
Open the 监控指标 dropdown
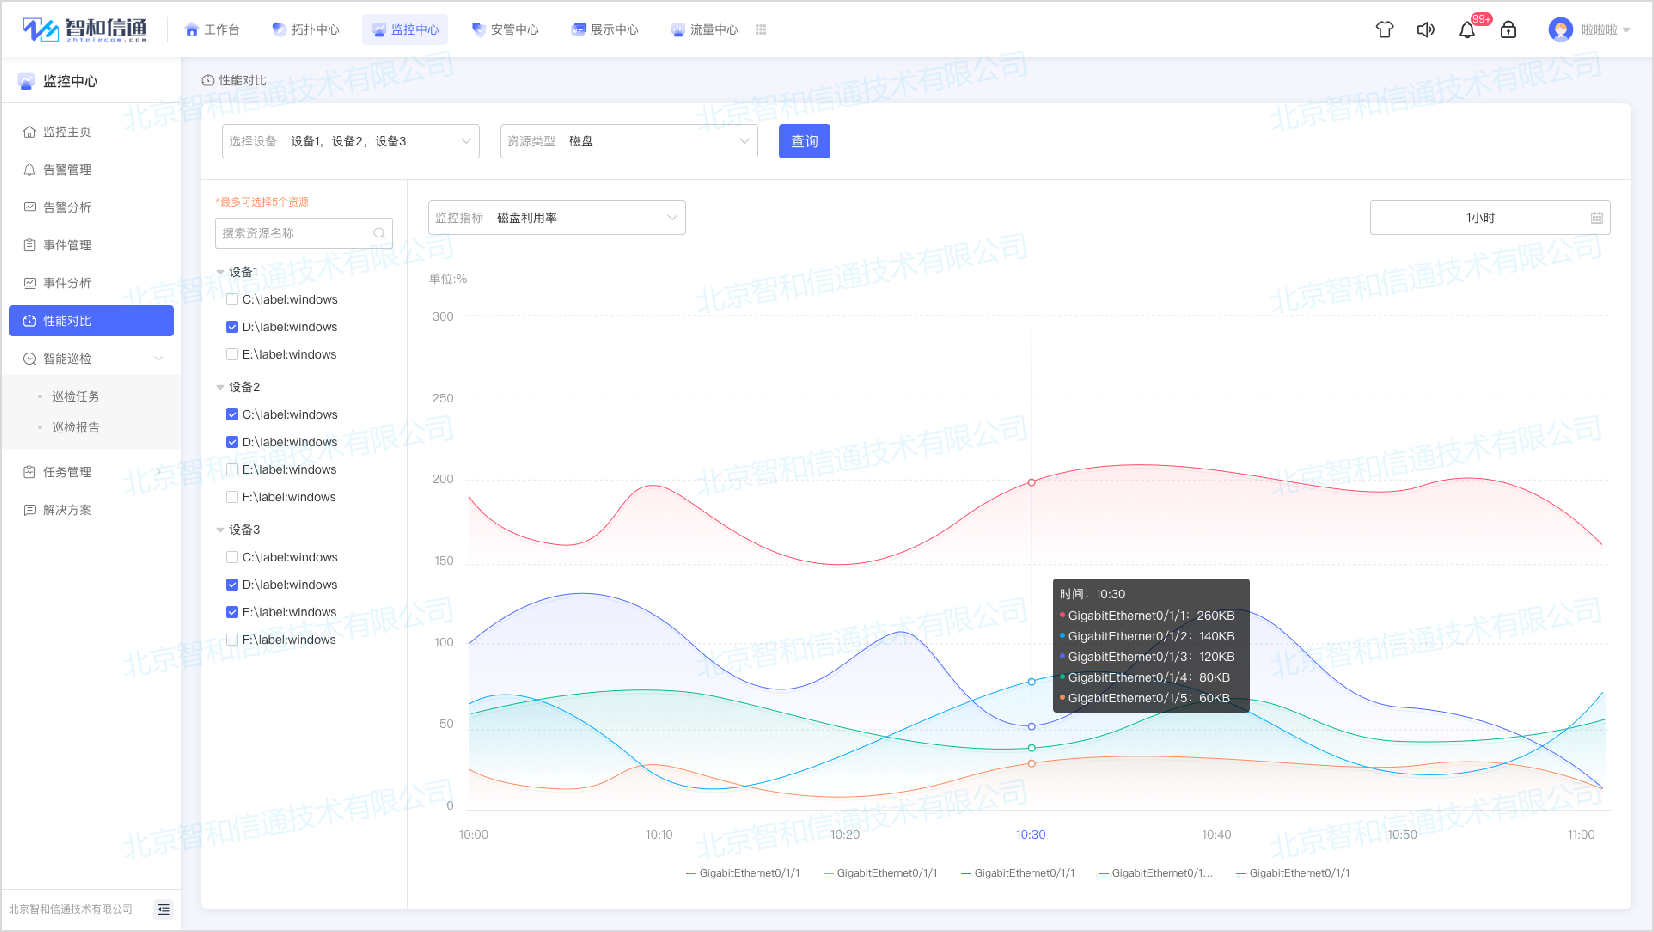pyautogui.click(x=556, y=218)
